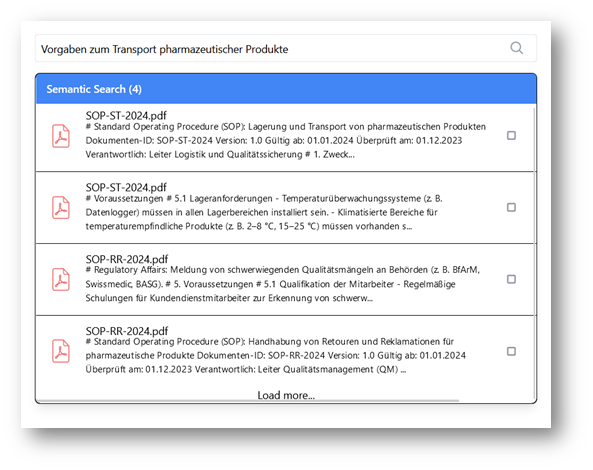Click snippet 'Verantwortlich: Leiter Qualitätsmanagement (QM)'
The width and height of the screenshot is (593, 470).
[x=296, y=369]
